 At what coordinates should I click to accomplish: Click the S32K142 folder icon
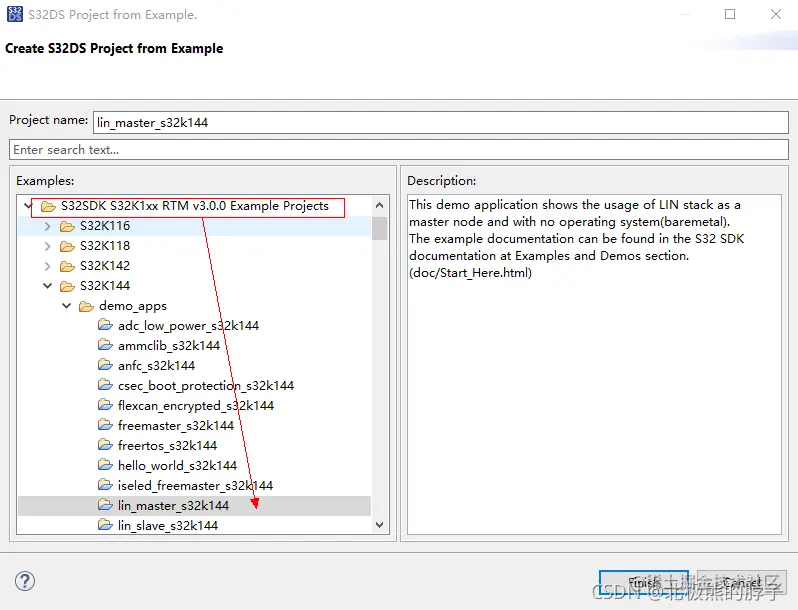(x=67, y=266)
